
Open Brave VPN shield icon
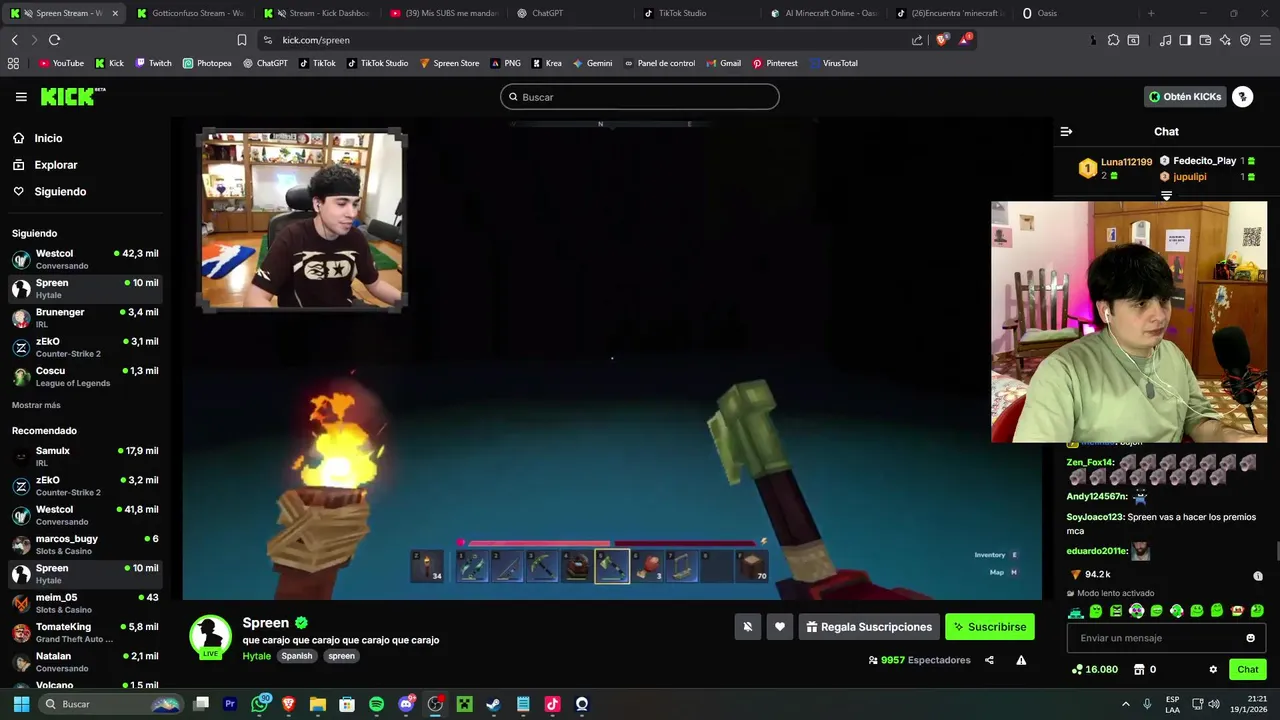pyautogui.click(x=1245, y=40)
